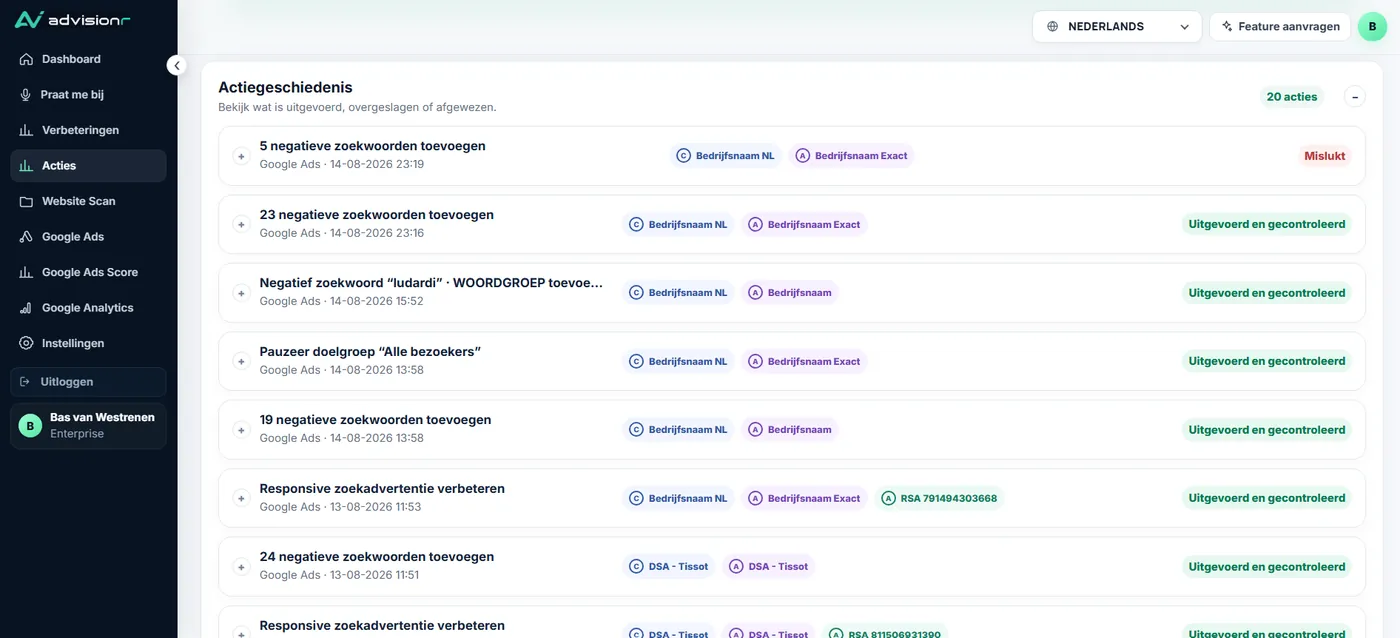Click Uitgevoerd en gecontroleerd badge on 23 negatieve row

(x=1267, y=224)
